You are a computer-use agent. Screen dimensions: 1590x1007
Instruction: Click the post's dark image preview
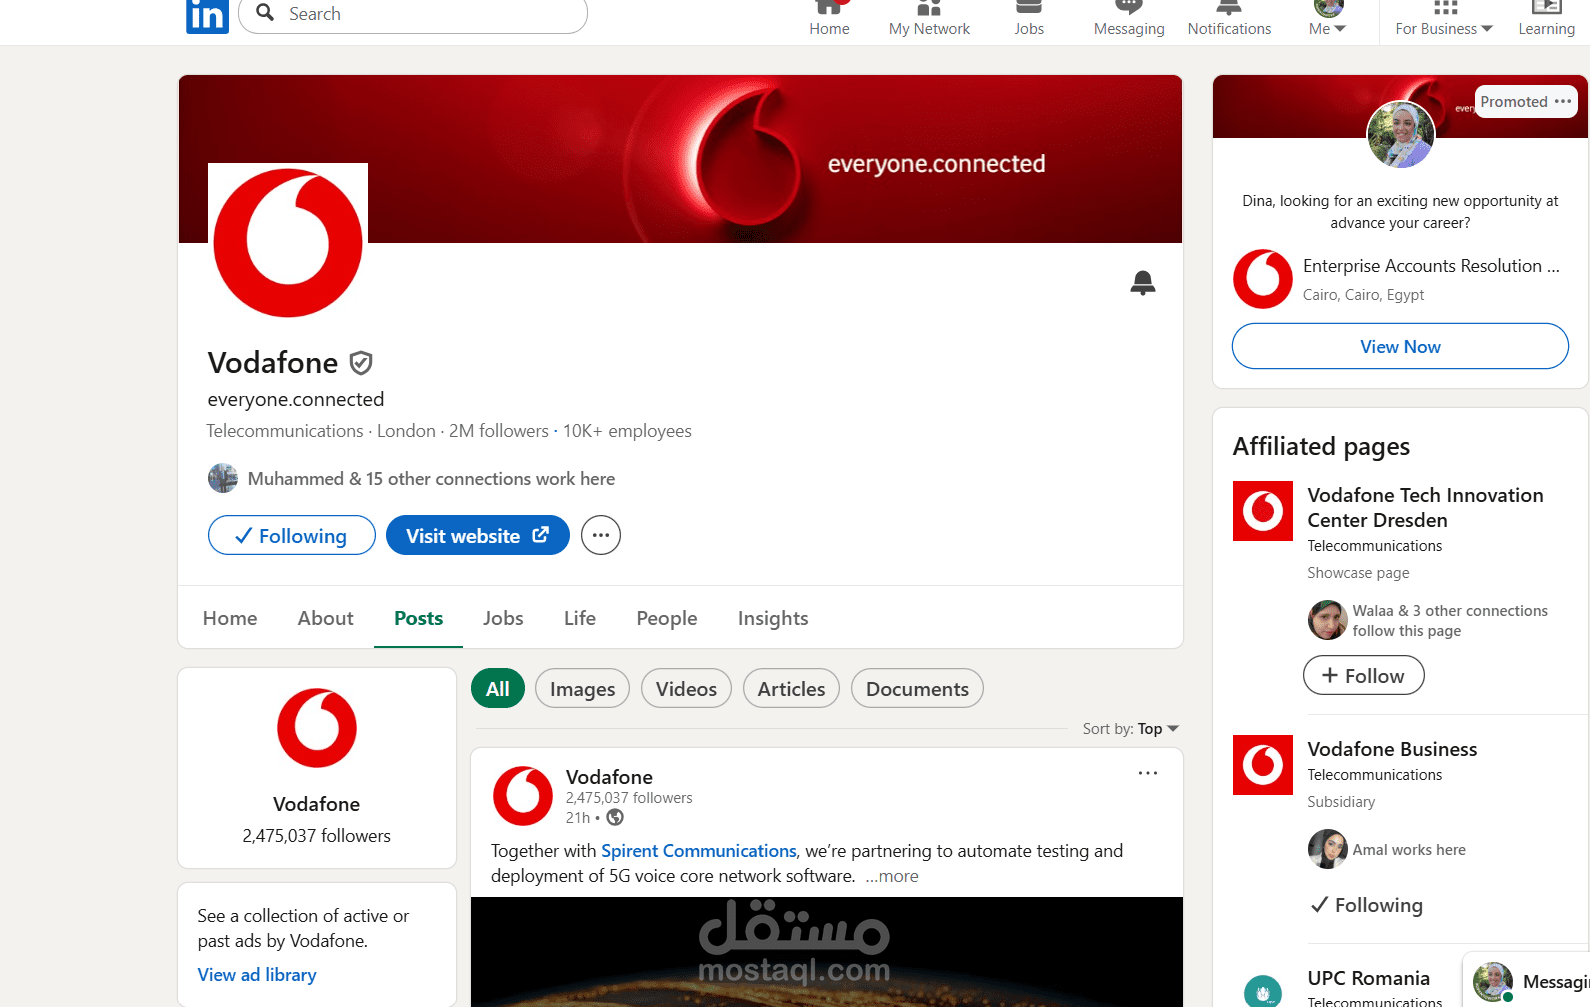pos(827,952)
